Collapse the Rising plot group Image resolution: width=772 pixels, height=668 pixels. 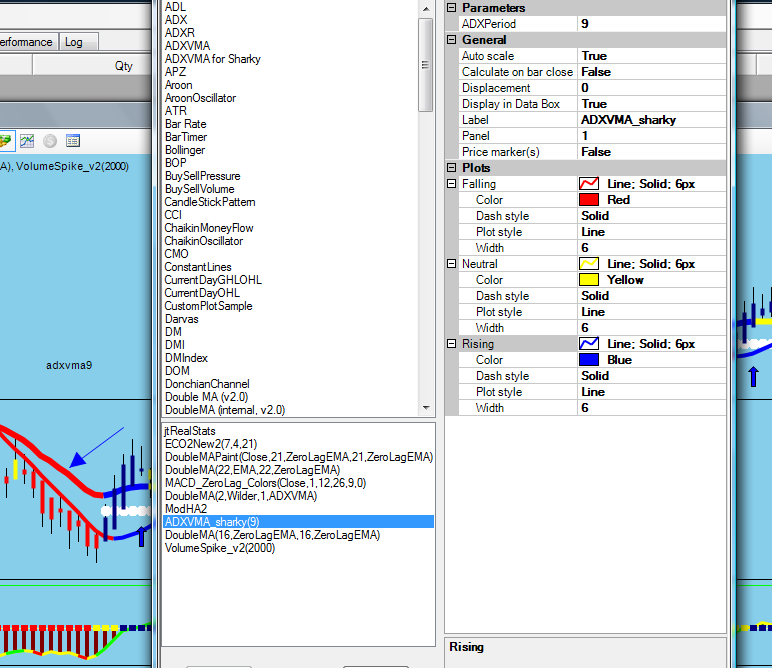click(x=451, y=344)
